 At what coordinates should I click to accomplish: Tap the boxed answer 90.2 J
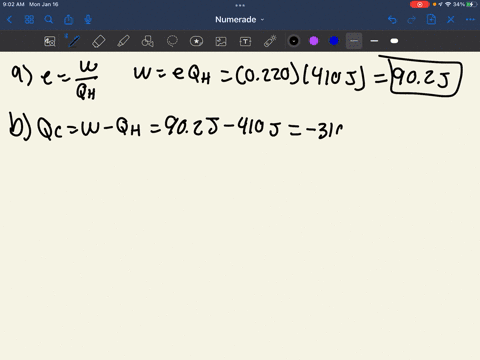tap(426, 79)
